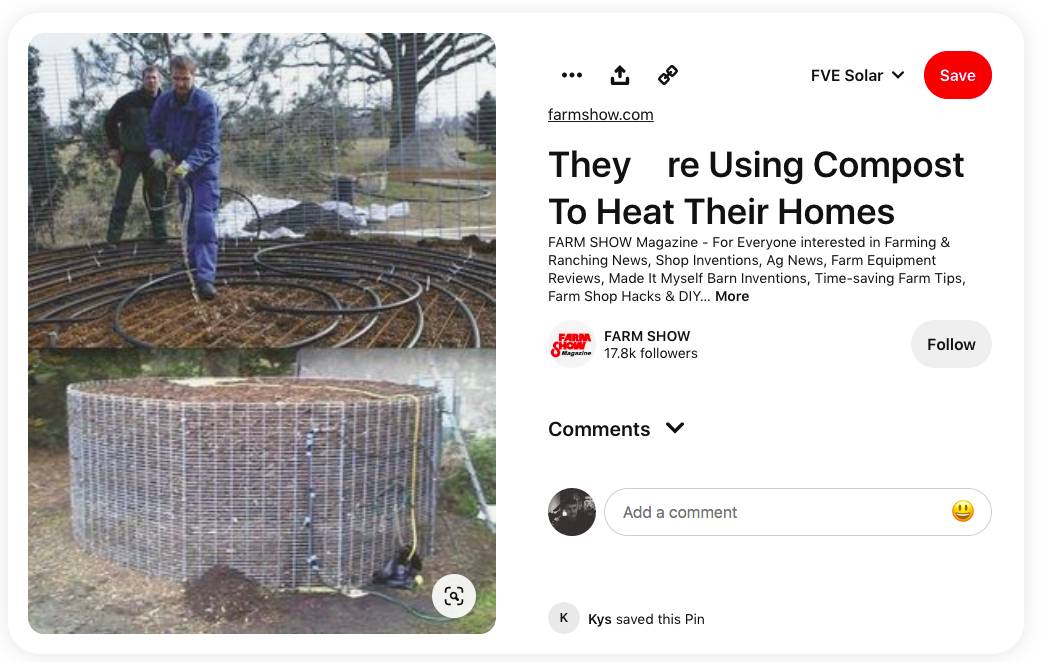Visit the farmshow.com source link

pos(601,114)
